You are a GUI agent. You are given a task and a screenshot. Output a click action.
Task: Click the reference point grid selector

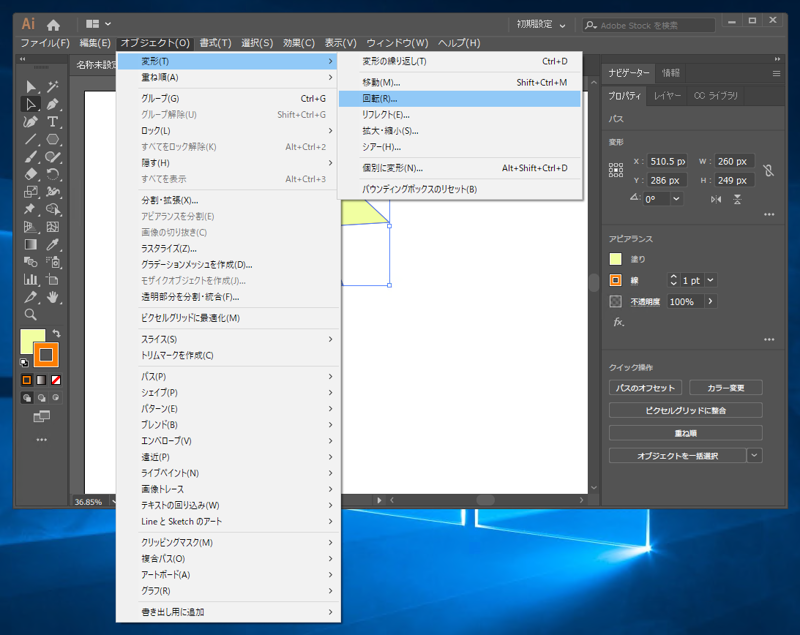616,170
